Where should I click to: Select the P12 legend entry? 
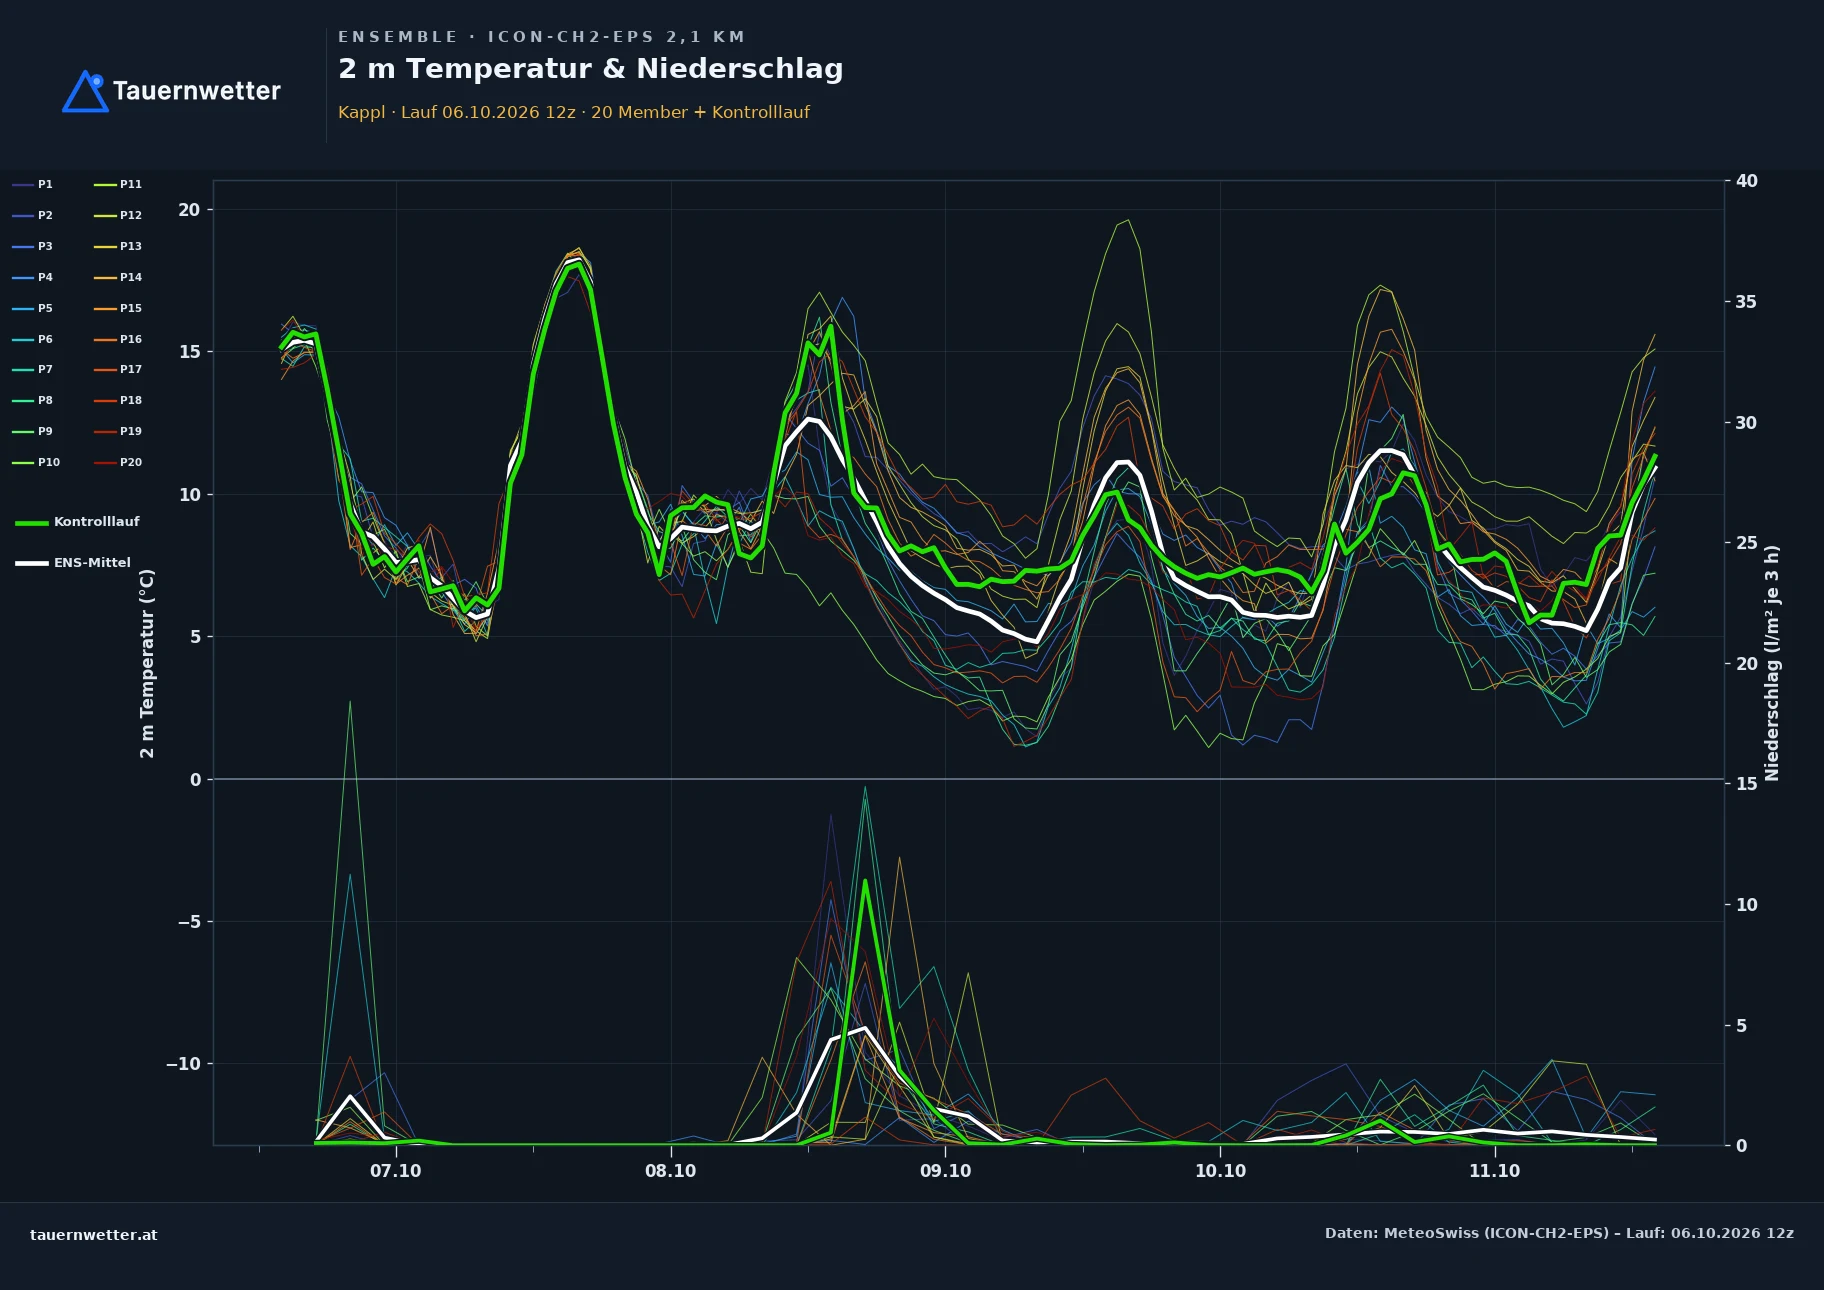click(118, 215)
